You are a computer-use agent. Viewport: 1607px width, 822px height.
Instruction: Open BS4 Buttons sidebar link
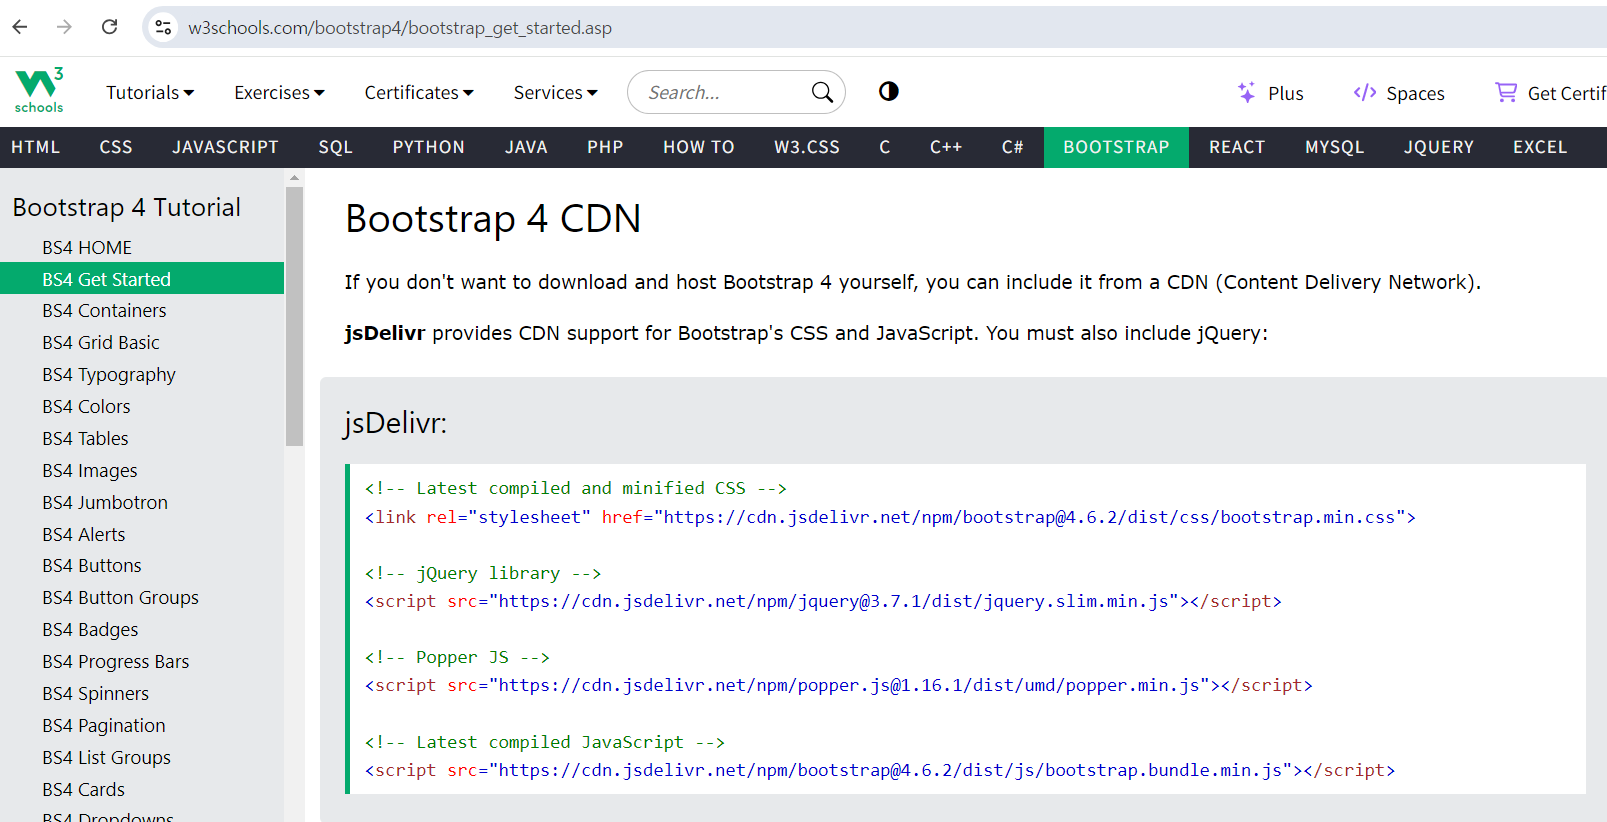click(x=142, y=566)
